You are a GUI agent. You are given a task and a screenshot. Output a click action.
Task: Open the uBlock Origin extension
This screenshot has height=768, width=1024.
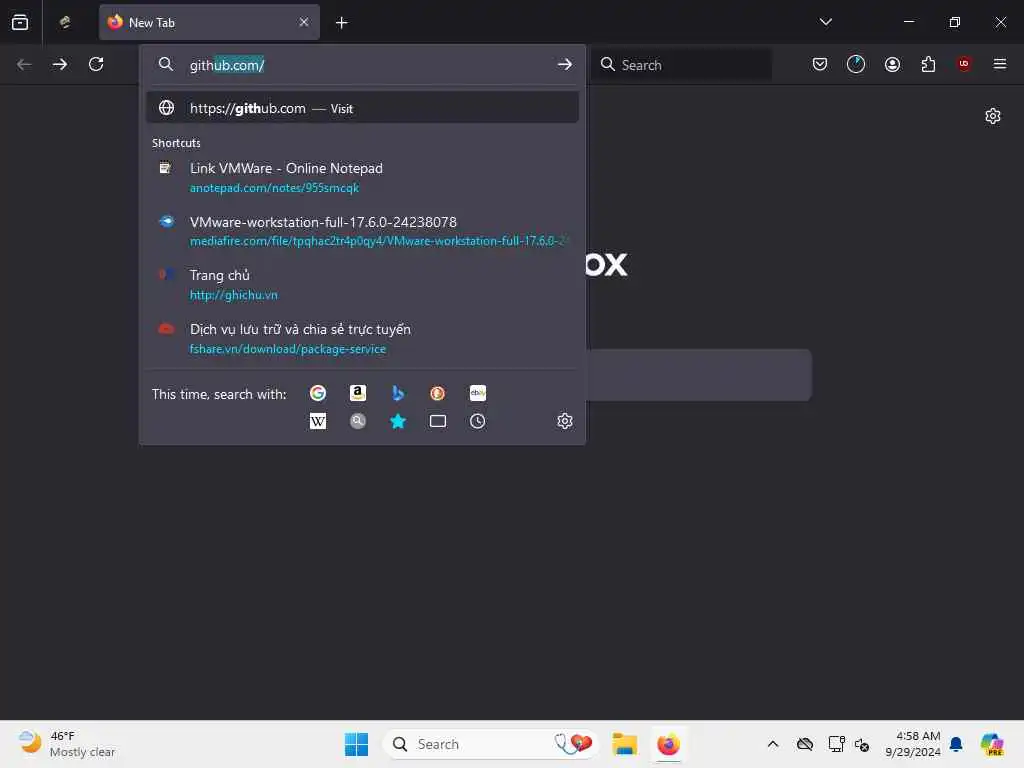pyautogui.click(x=964, y=64)
